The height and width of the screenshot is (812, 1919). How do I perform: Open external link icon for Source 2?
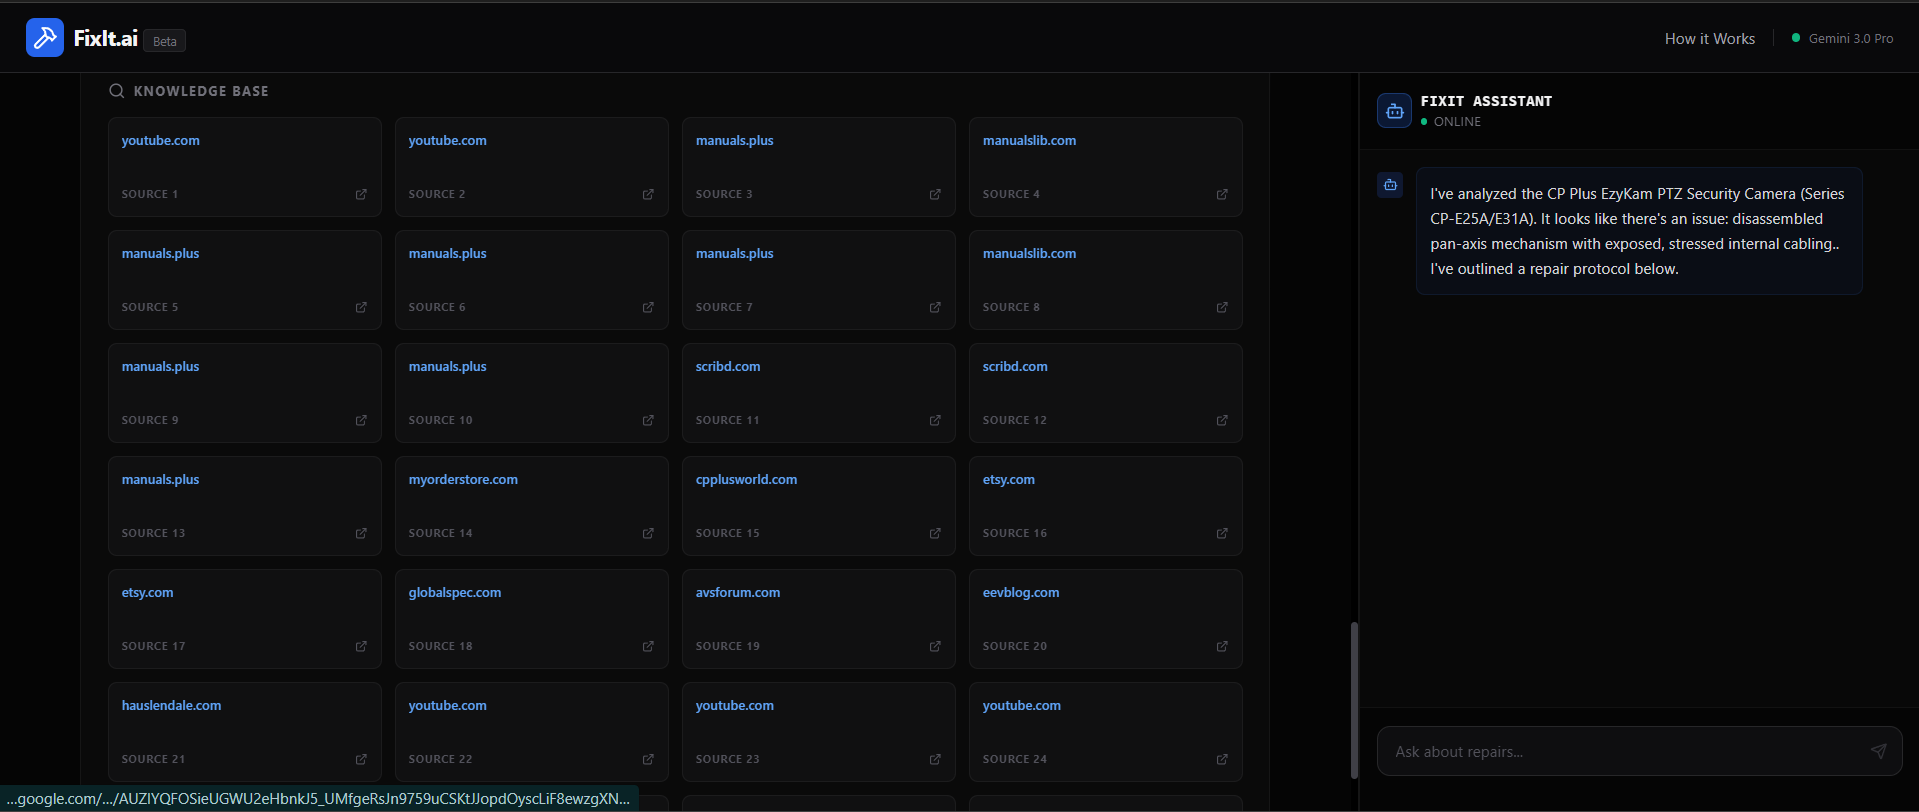(648, 194)
